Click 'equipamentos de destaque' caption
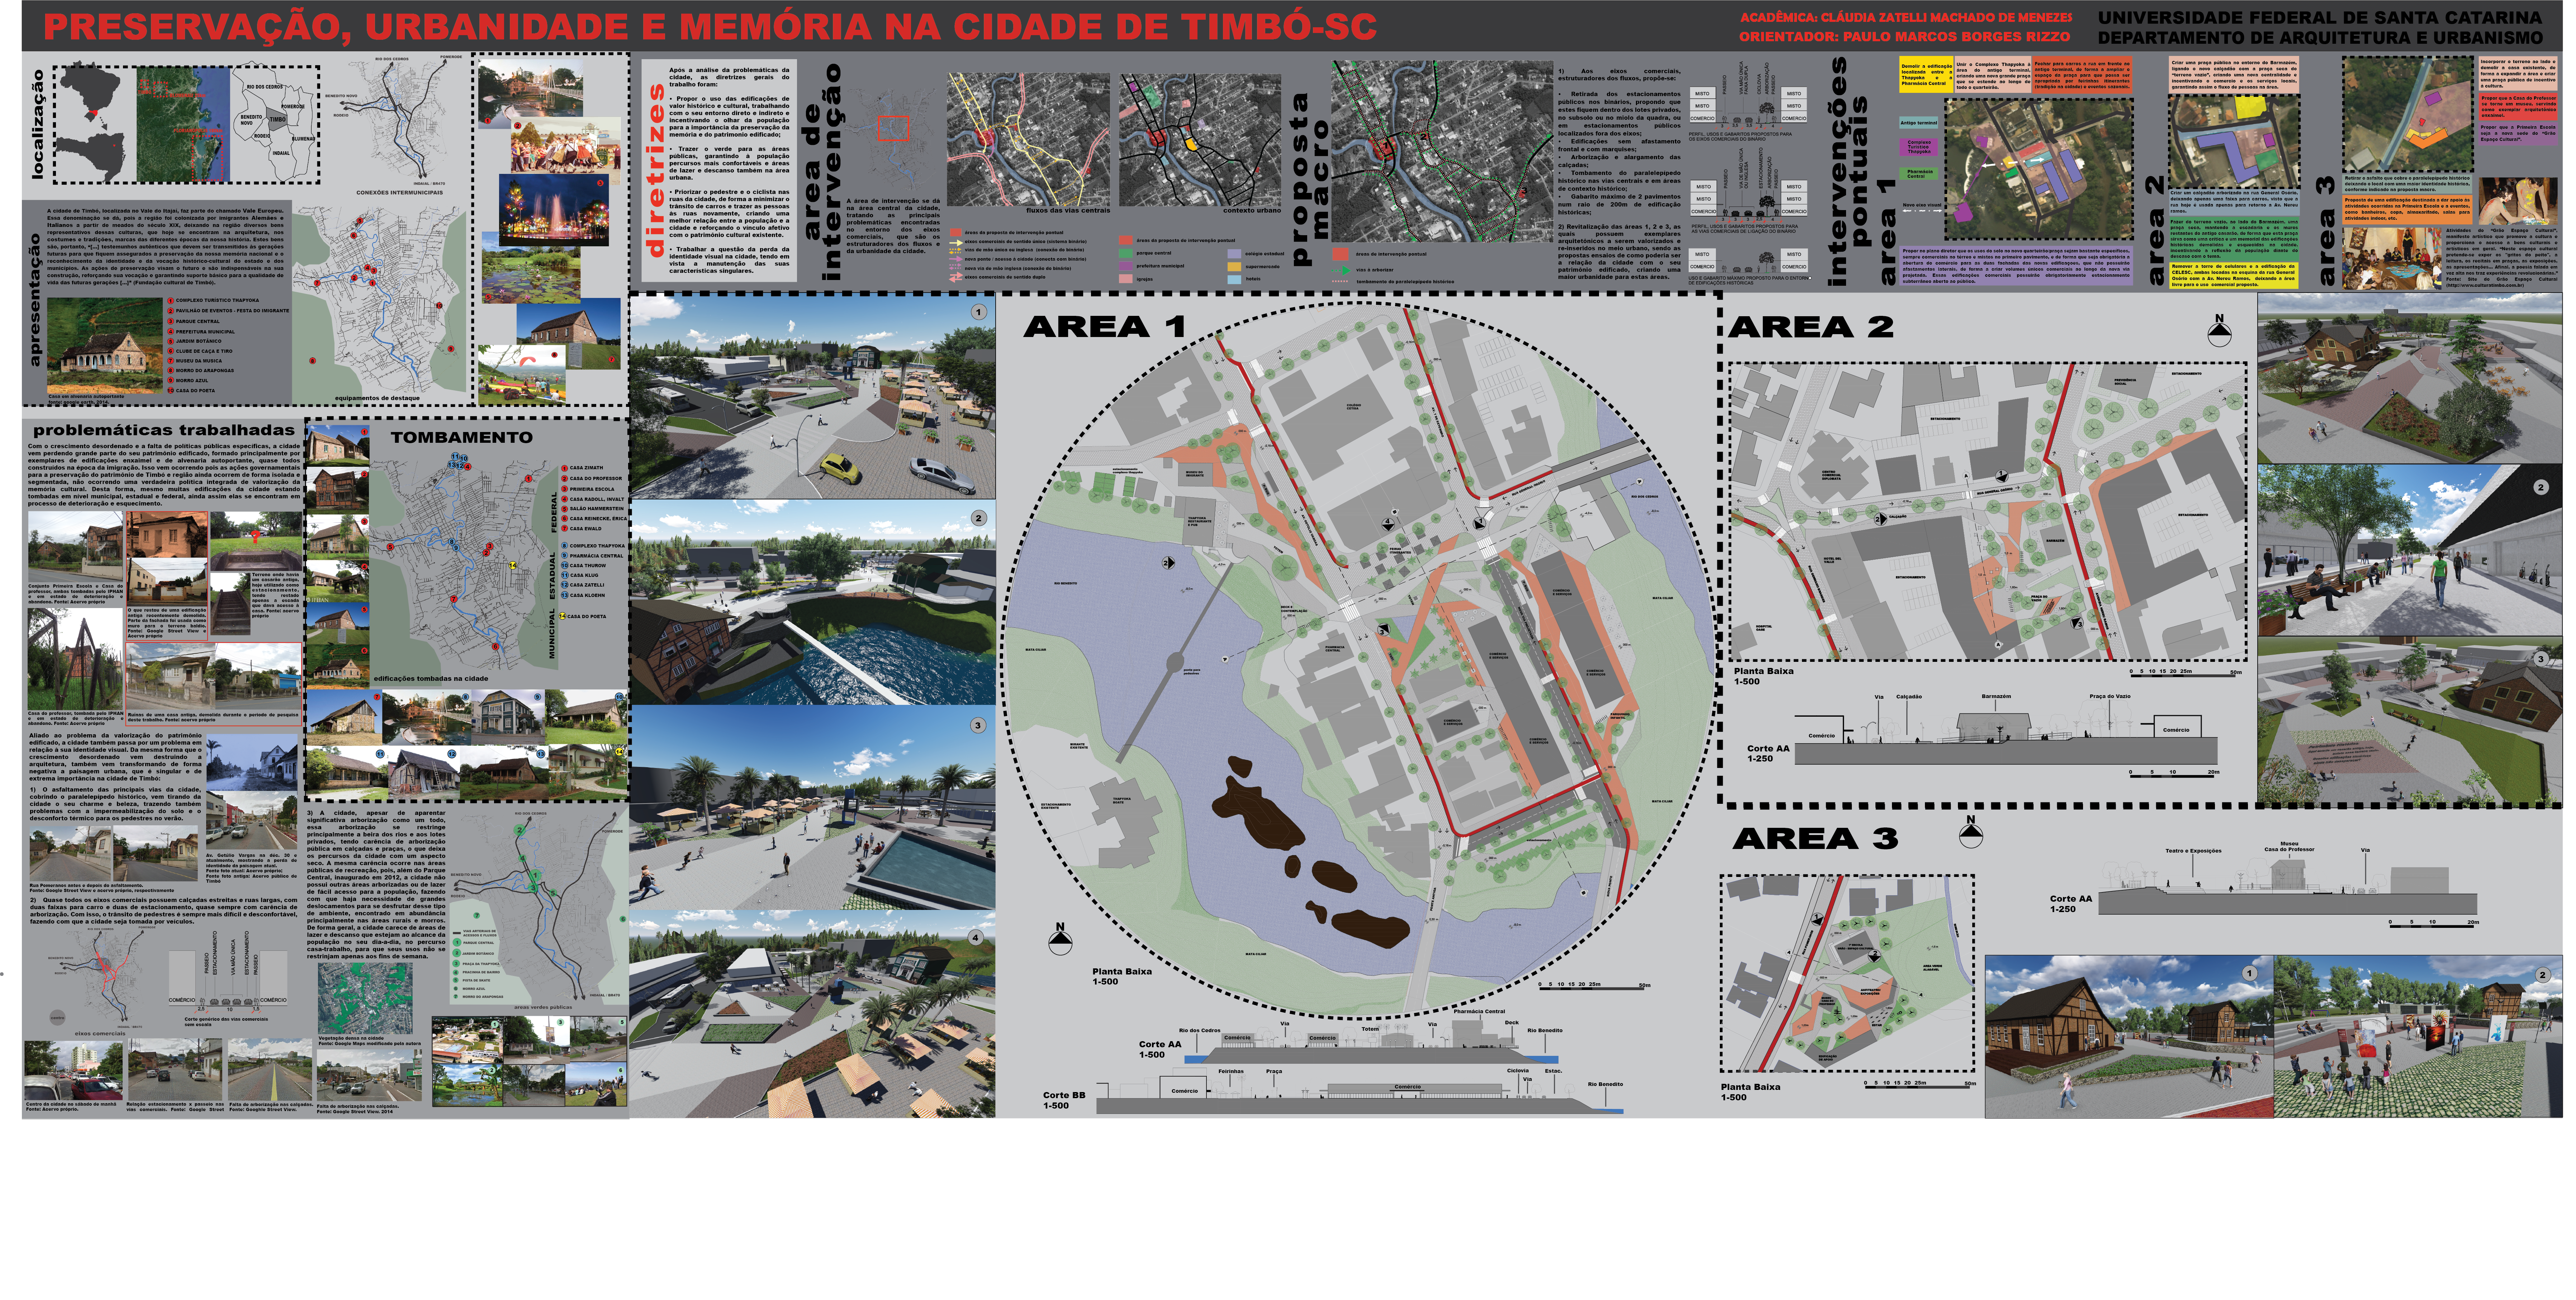Screen dimensions: 2576x1300 coord(377,398)
